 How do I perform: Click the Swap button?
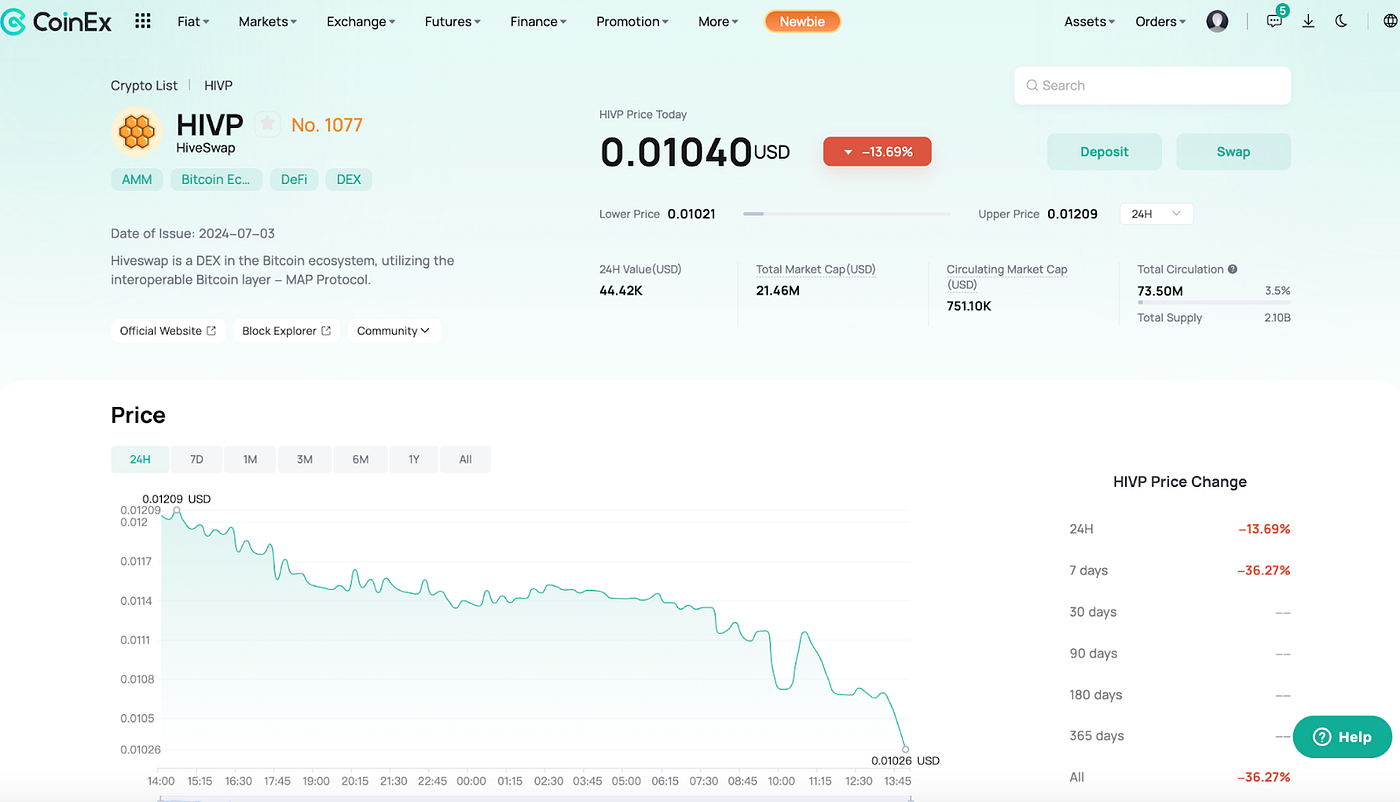point(1233,152)
